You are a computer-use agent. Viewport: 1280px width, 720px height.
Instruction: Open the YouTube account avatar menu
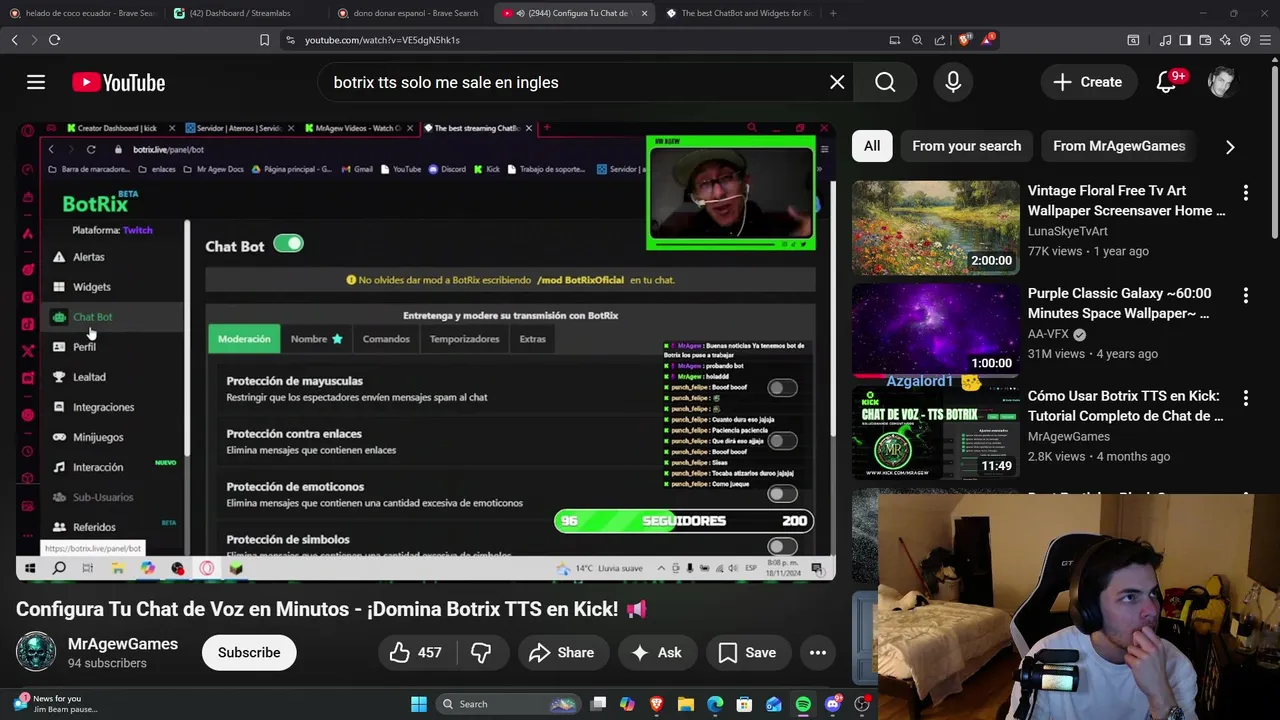point(1221,82)
